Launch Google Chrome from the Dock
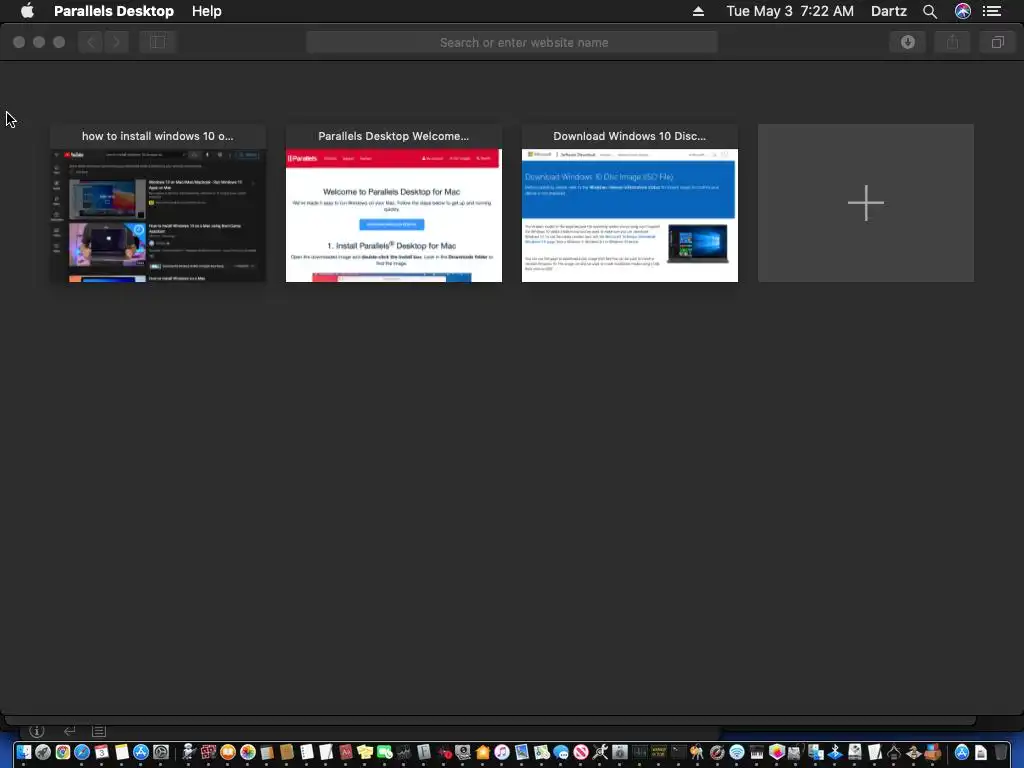Image resolution: width=1024 pixels, height=768 pixels. (63, 752)
